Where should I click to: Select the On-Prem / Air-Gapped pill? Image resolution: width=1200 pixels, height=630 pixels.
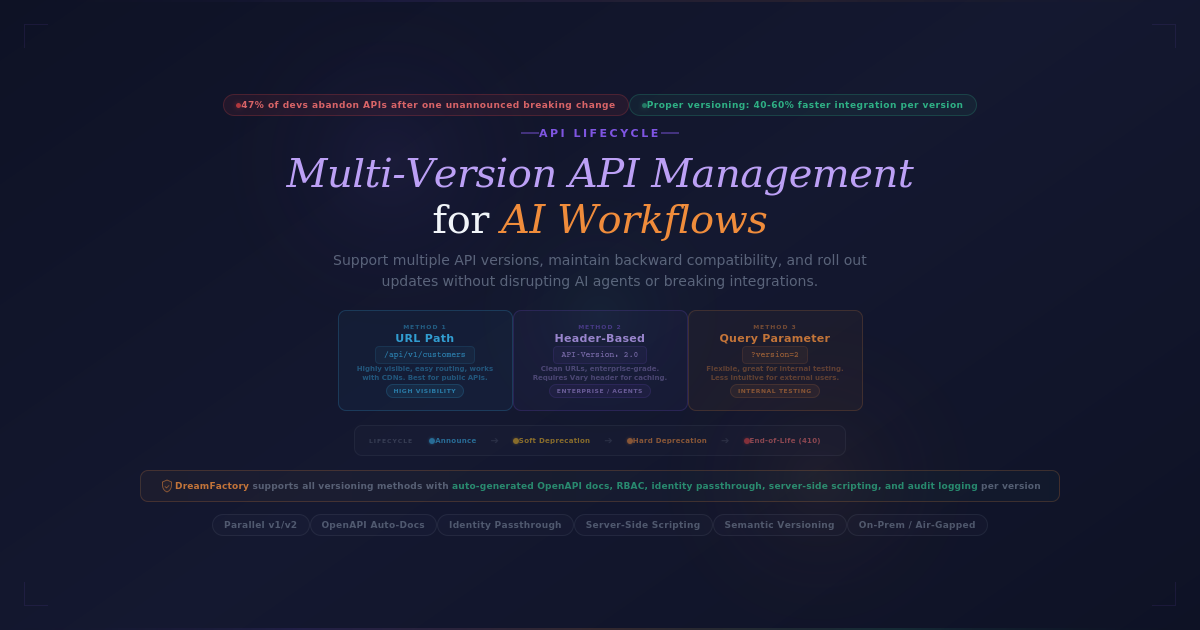[x=917, y=525]
